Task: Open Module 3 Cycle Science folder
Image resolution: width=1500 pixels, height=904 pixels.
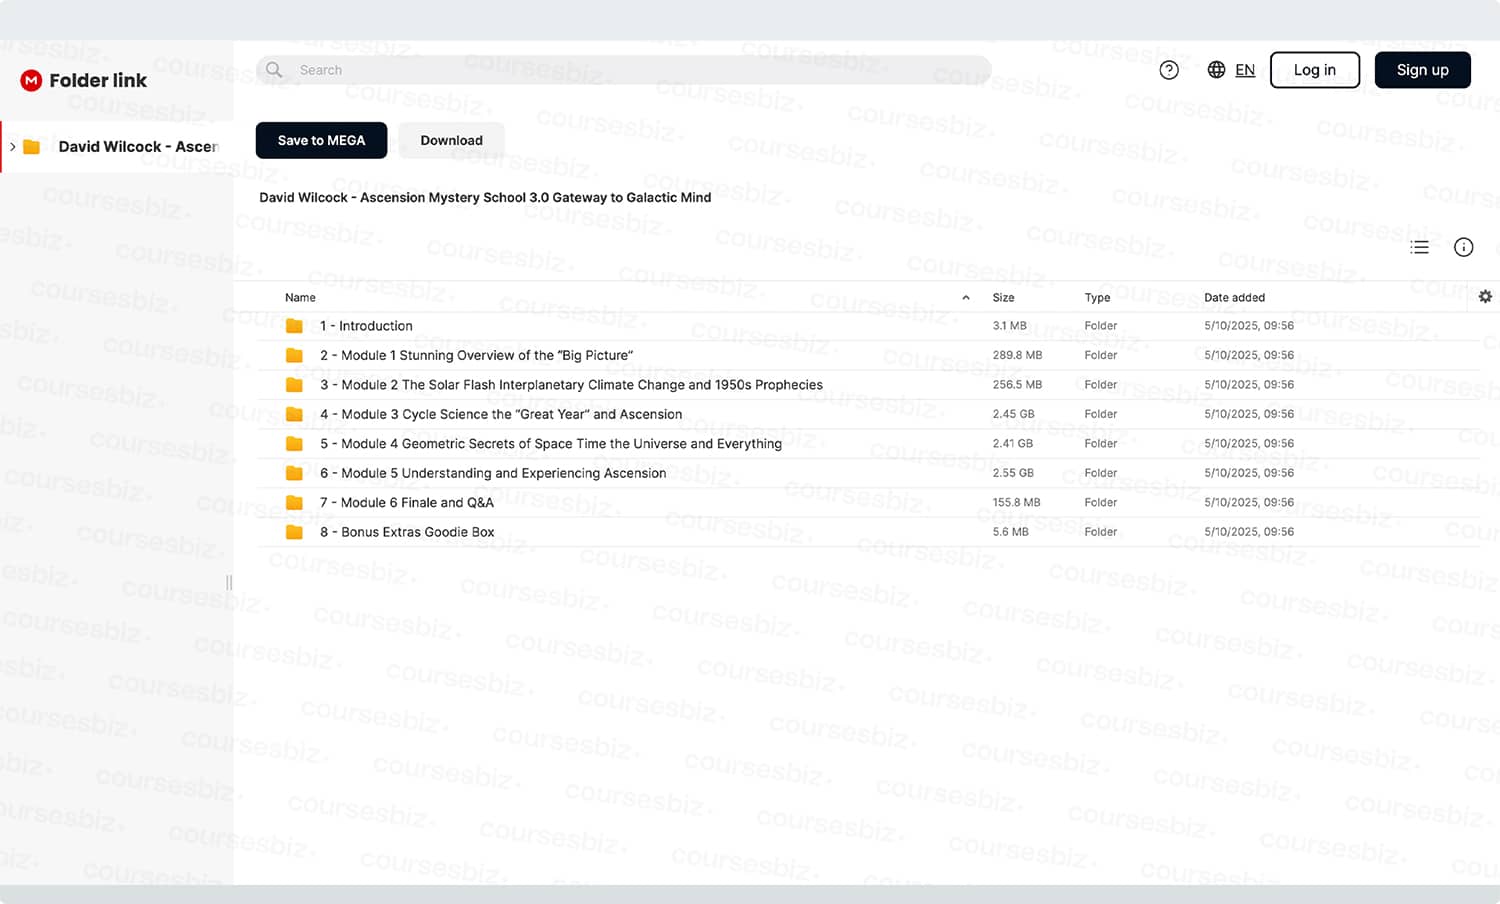Action: coord(501,414)
